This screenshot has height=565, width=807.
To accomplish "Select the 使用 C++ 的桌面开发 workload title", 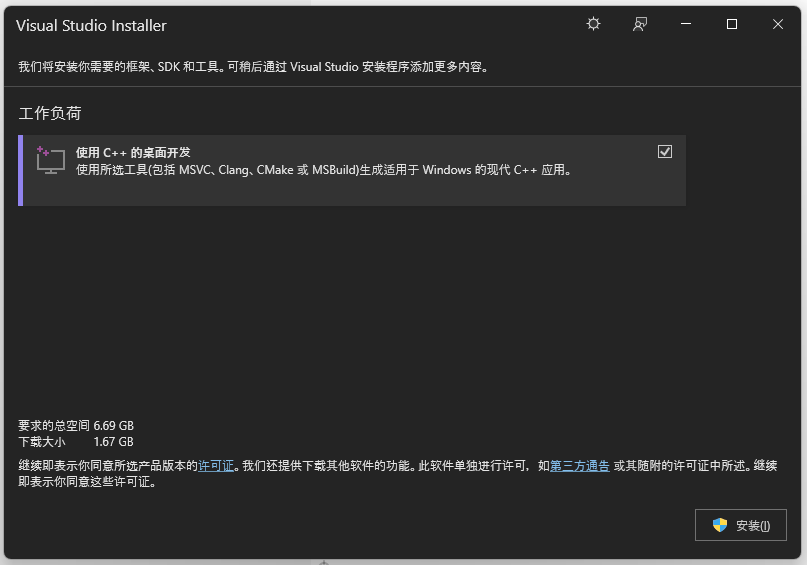I will pyautogui.click(x=133, y=152).
